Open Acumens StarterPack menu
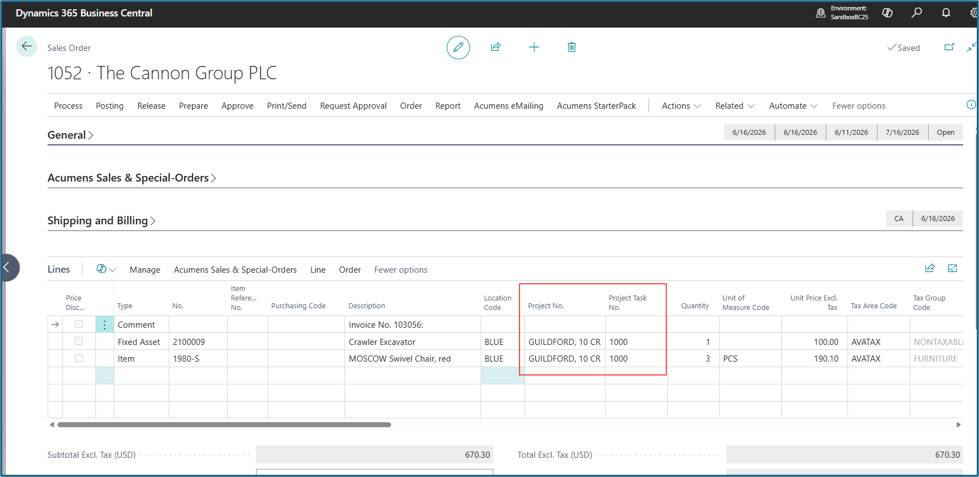 tap(596, 106)
